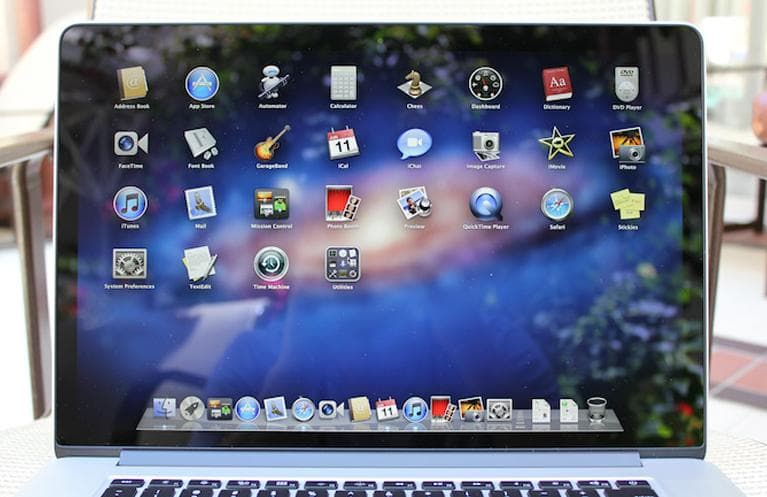Click iPhoto icon in the Dock
This screenshot has height=497, width=767.
pos(472,409)
